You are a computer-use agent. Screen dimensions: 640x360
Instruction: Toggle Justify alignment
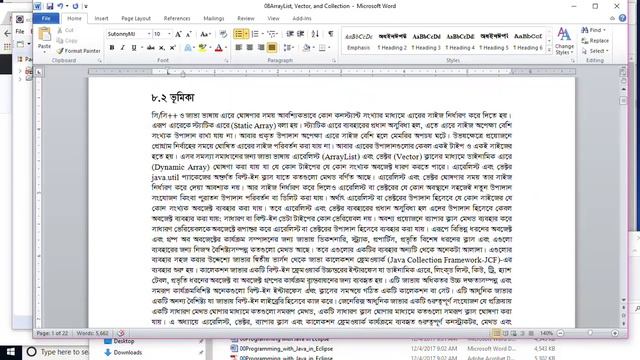click(x=271, y=48)
